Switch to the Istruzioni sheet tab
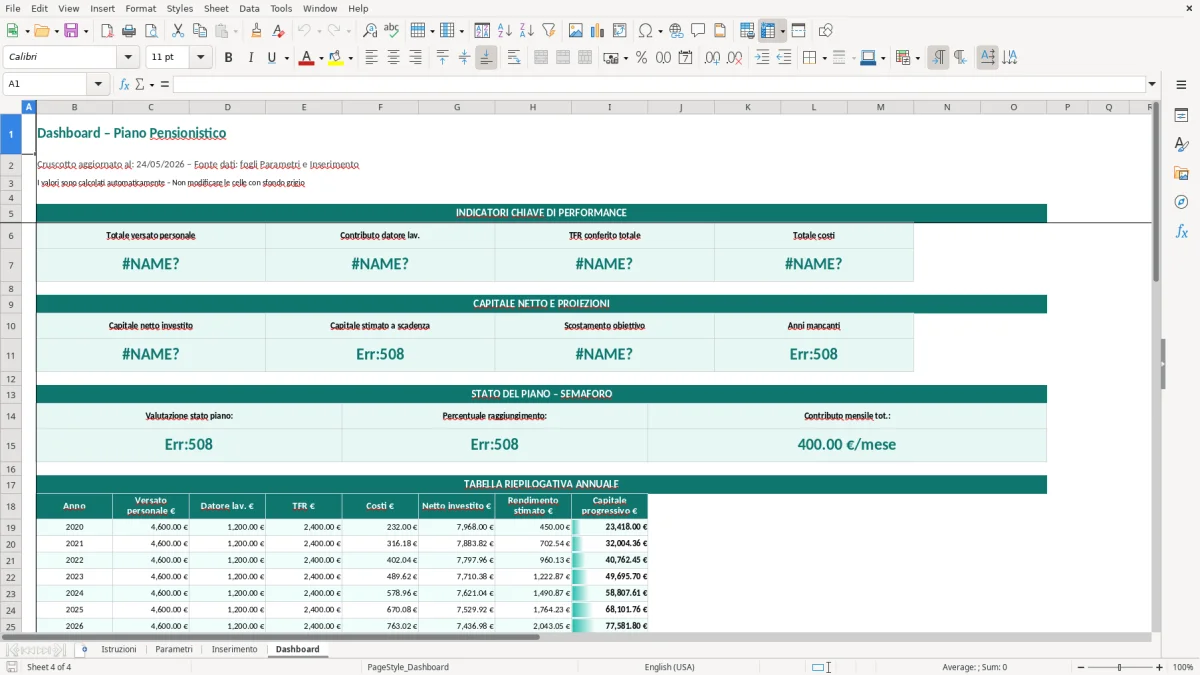 (119, 649)
